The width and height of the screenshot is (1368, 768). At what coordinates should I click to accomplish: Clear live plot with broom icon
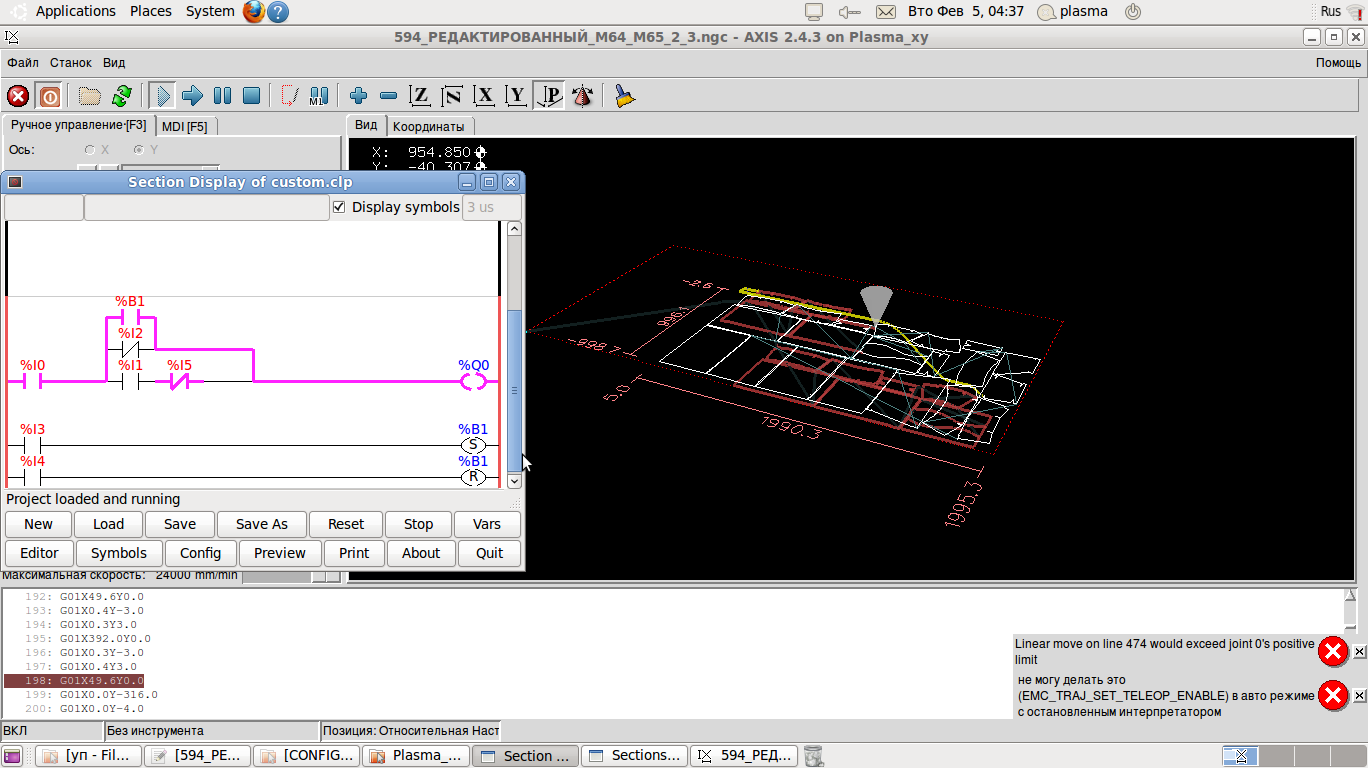pos(625,96)
